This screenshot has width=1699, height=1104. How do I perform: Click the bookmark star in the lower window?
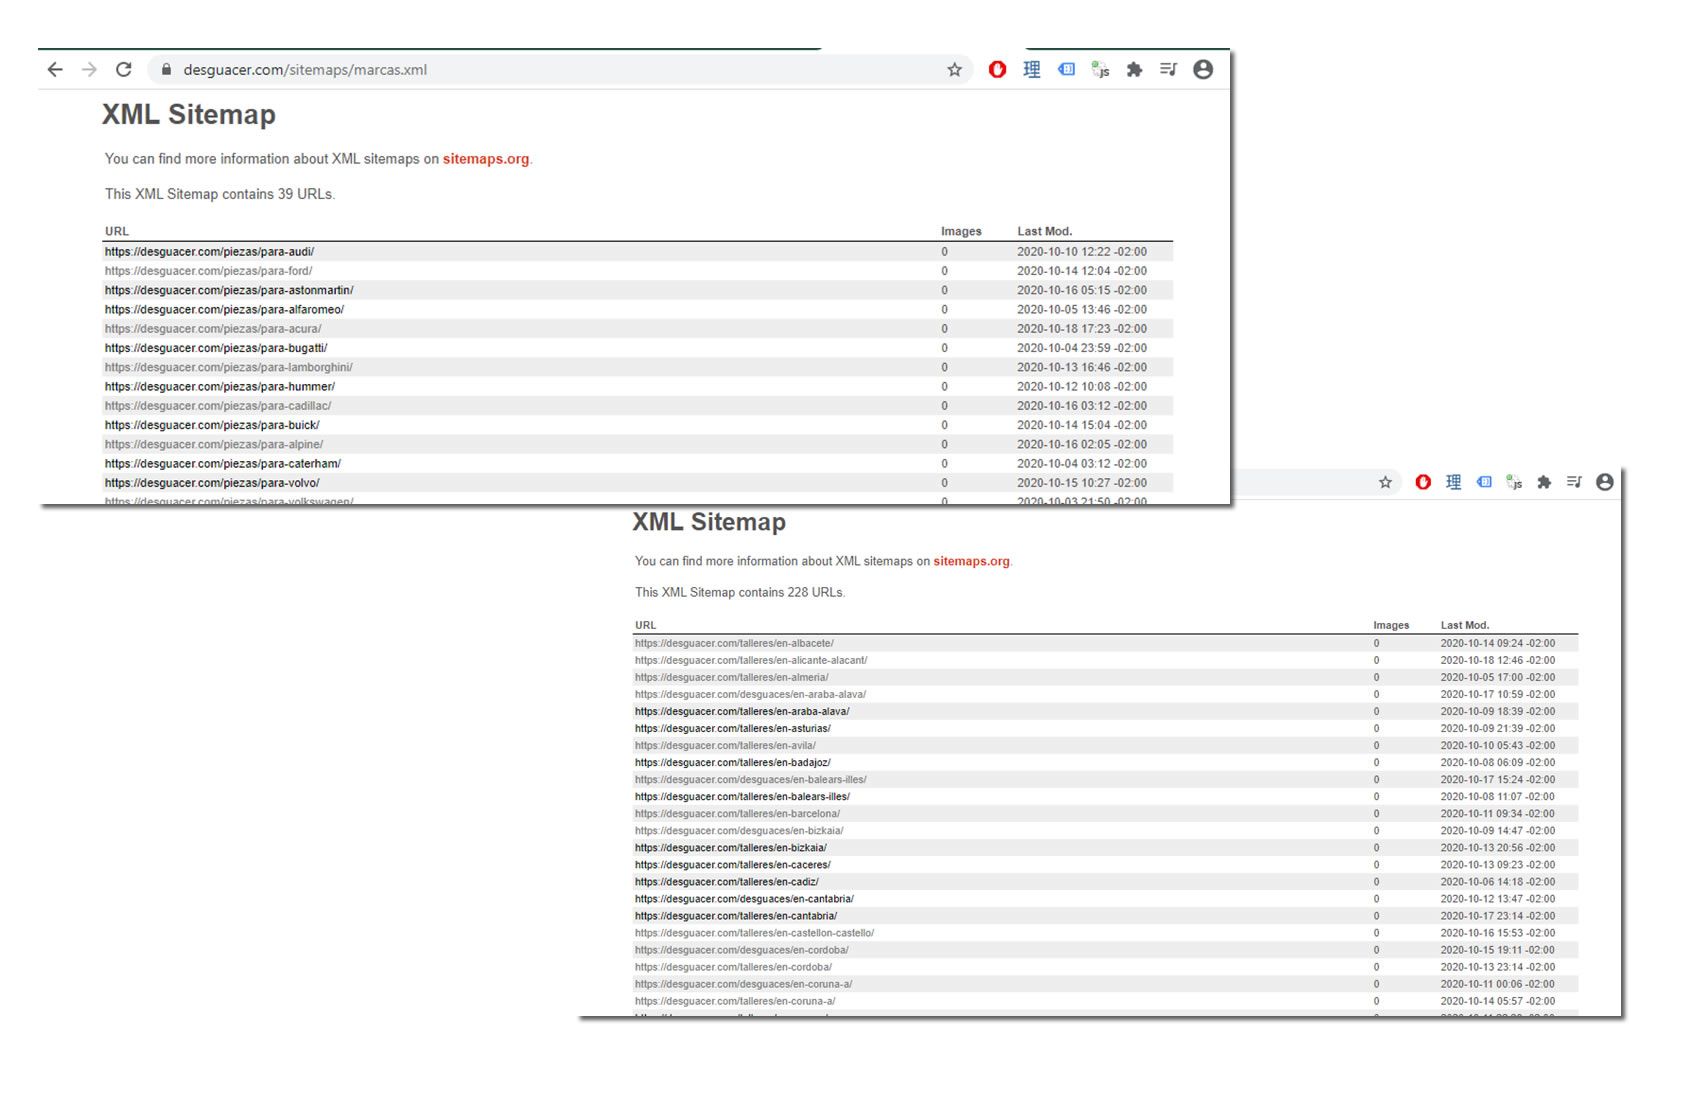[1385, 483]
